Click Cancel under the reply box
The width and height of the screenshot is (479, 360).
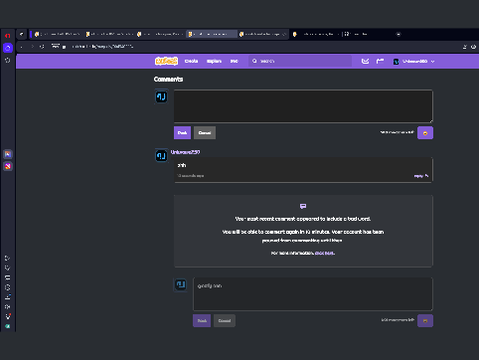(224, 321)
